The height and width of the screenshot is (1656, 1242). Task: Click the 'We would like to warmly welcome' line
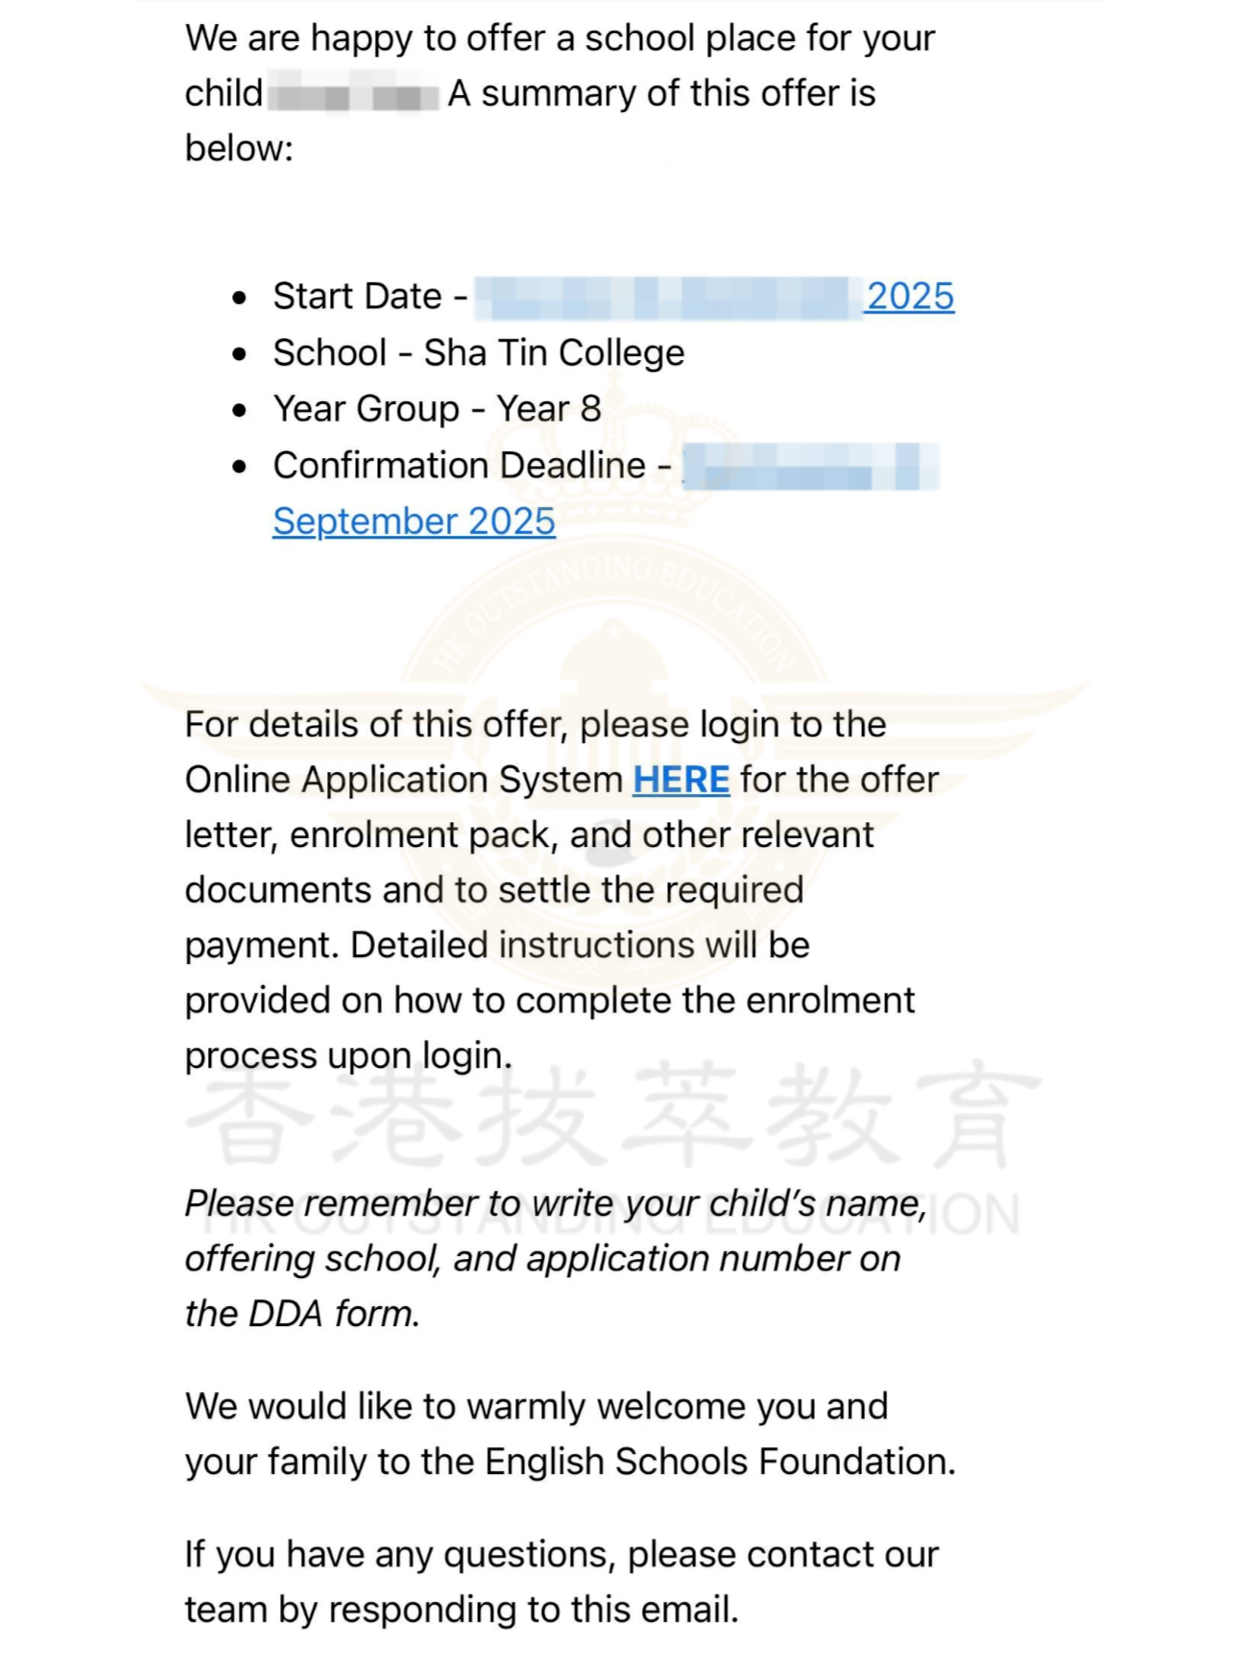point(536,1407)
